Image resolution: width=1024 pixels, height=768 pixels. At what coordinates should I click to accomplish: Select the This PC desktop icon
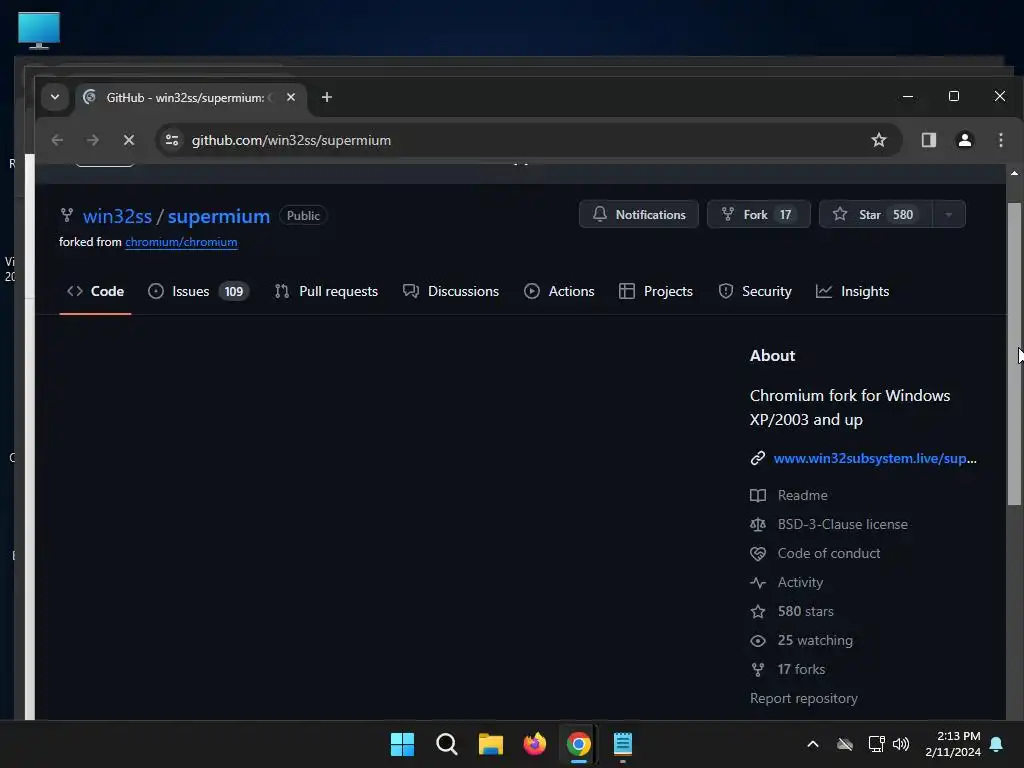(x=39, y=31)
